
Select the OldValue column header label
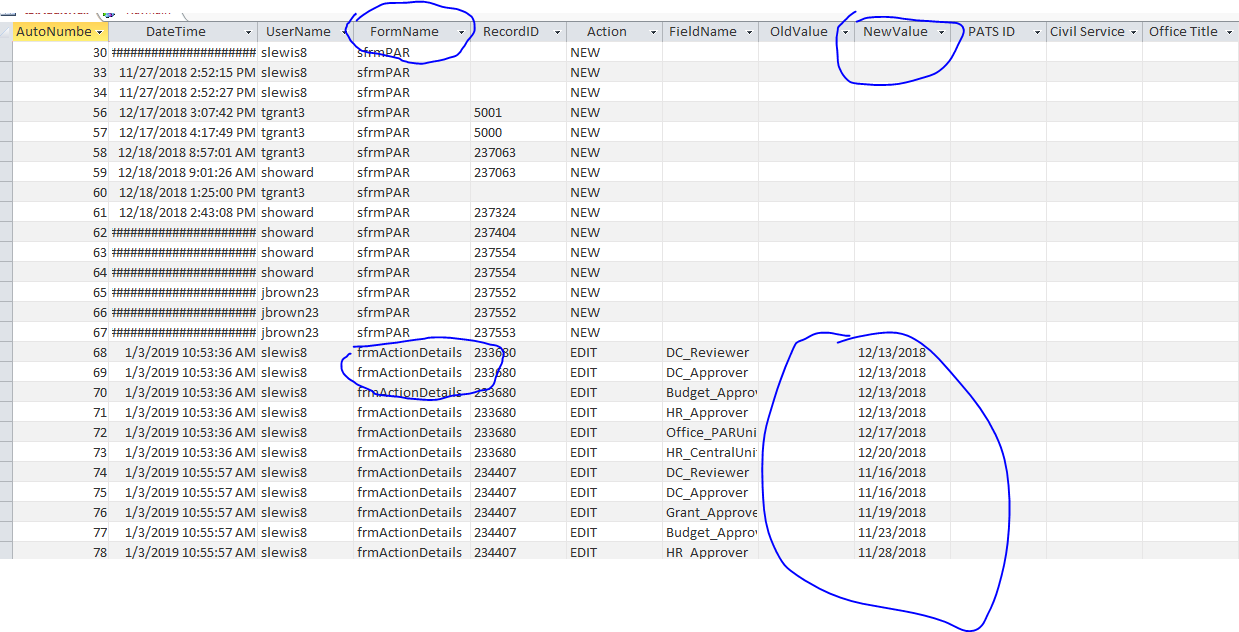[799, 32]
